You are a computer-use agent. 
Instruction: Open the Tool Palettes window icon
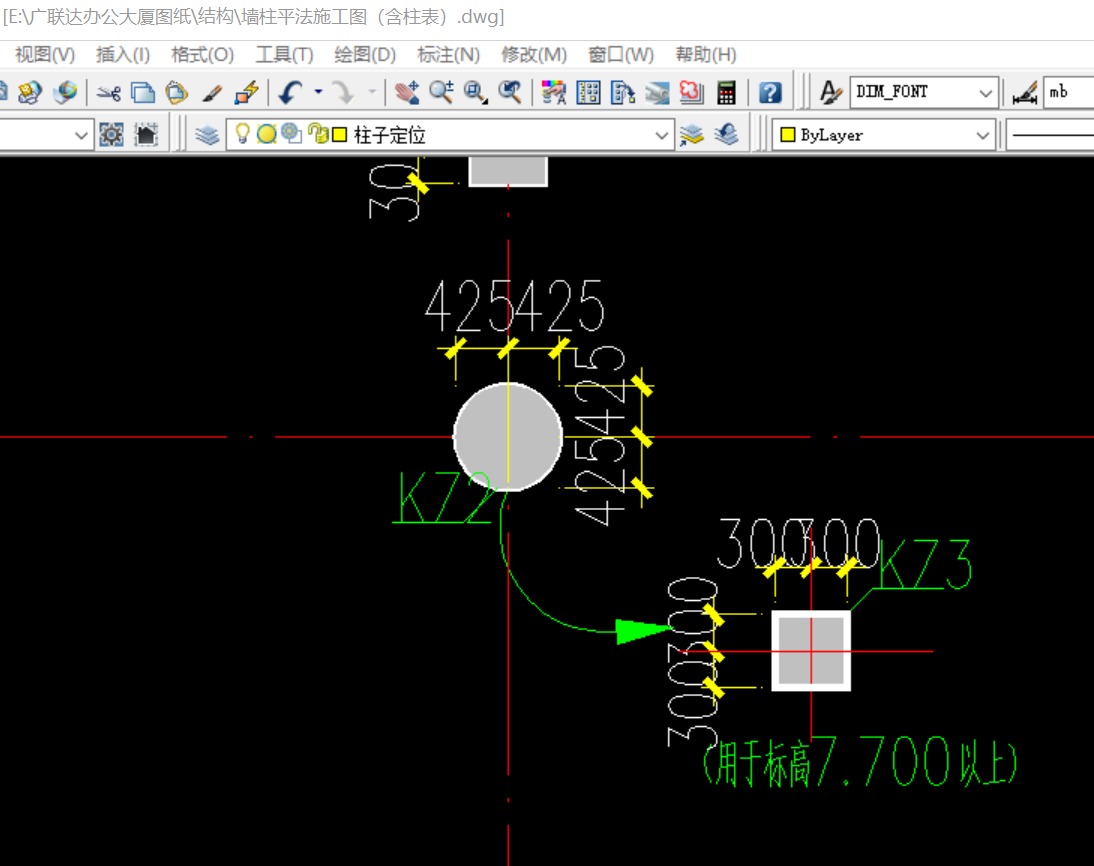[x=622, y=92]
